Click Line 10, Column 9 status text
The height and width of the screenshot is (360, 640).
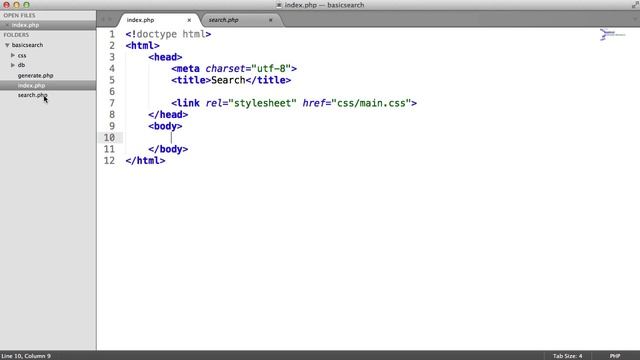26,356
